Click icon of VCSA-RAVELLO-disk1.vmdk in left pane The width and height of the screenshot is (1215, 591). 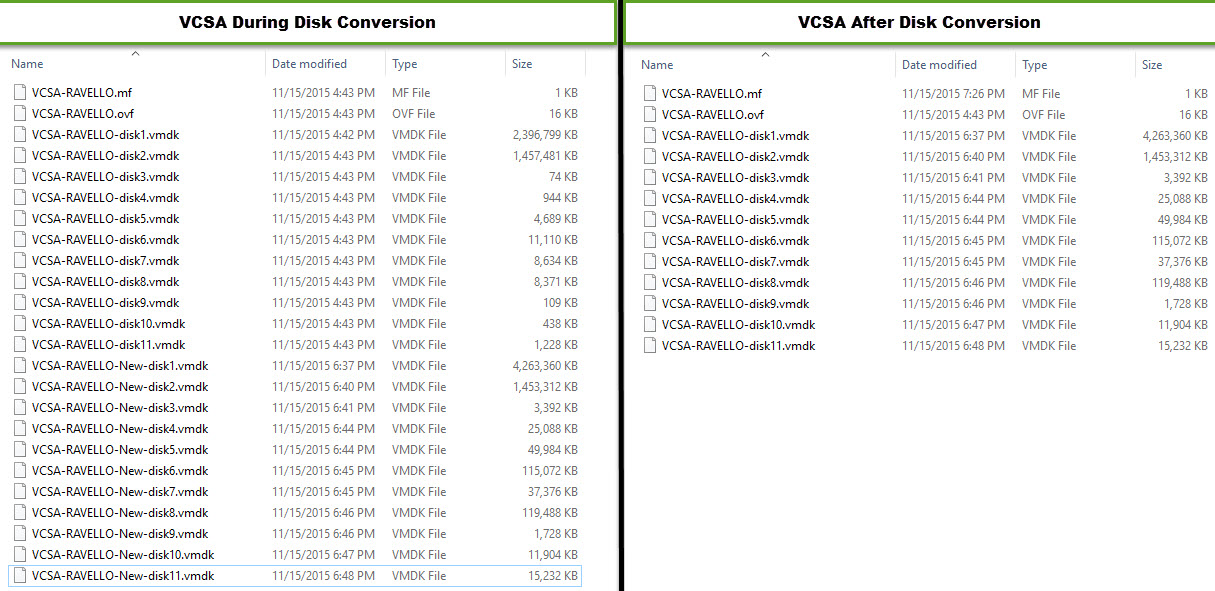(21, 135)
